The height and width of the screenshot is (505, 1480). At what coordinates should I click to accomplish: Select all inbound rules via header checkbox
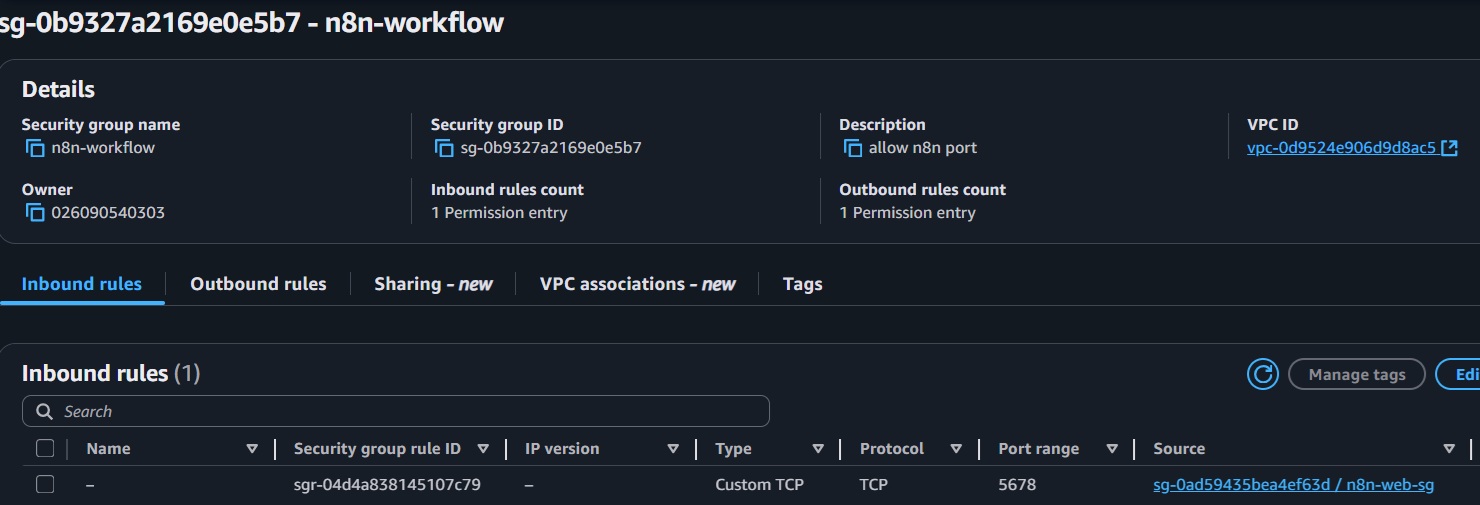[x=45, y=448]
